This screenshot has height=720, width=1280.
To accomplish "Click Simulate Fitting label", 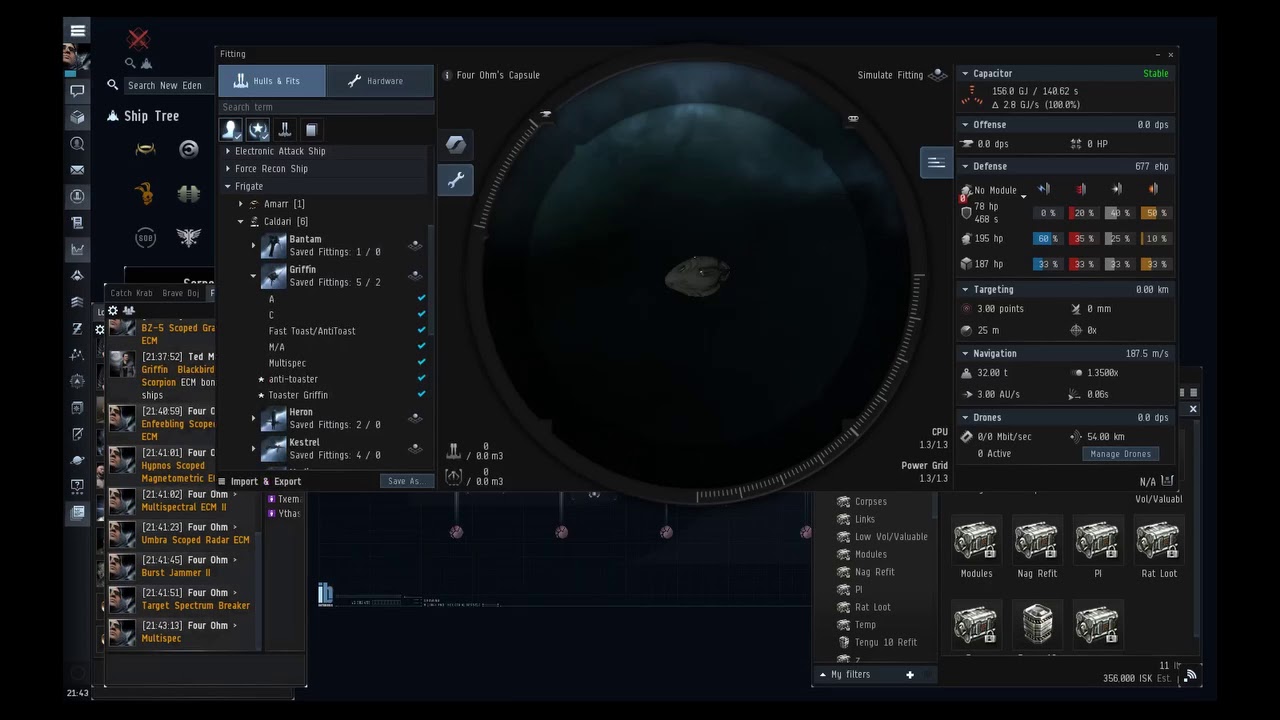I will pyautogui.click(x=890, y=75).
